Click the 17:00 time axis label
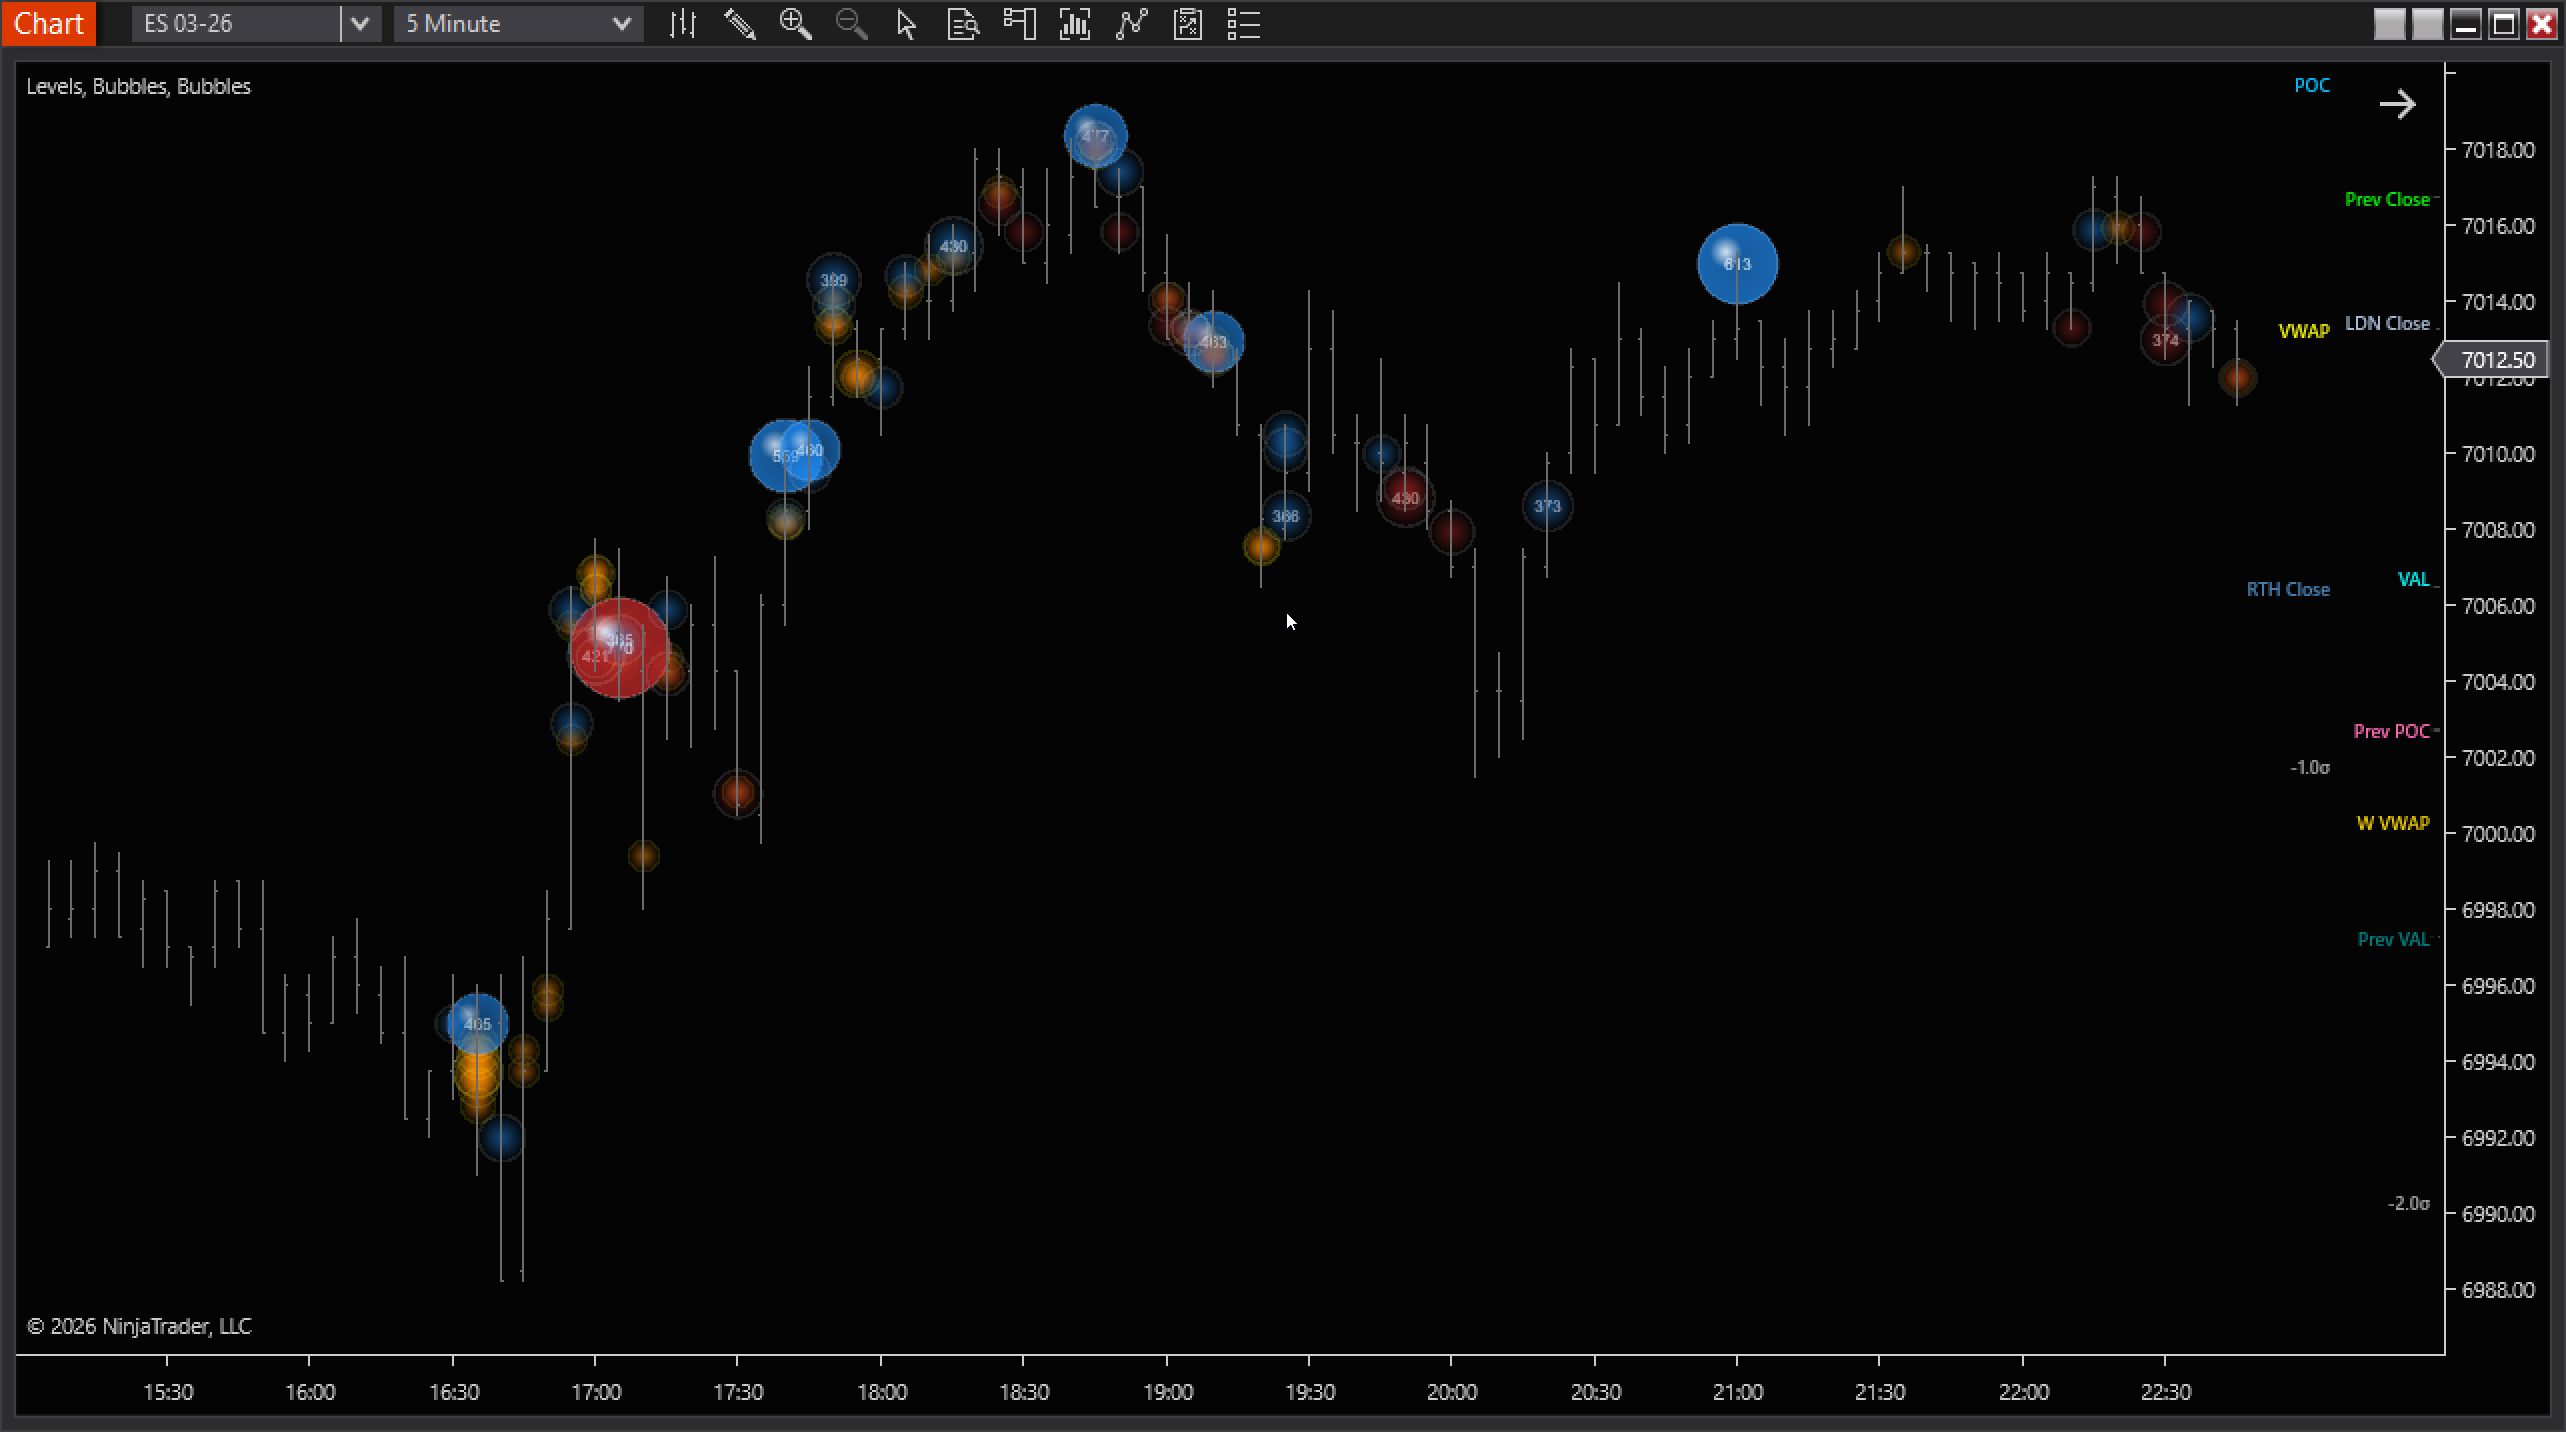 point(596,1392)
